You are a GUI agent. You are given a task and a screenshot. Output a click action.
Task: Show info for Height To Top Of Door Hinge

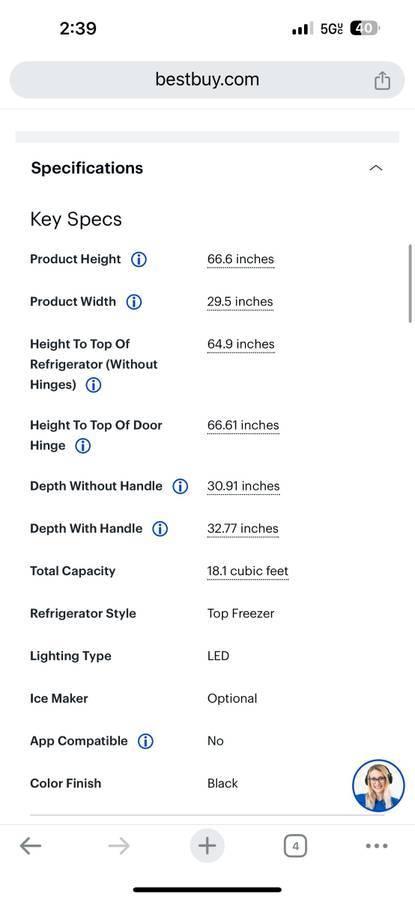pos(83,446)
